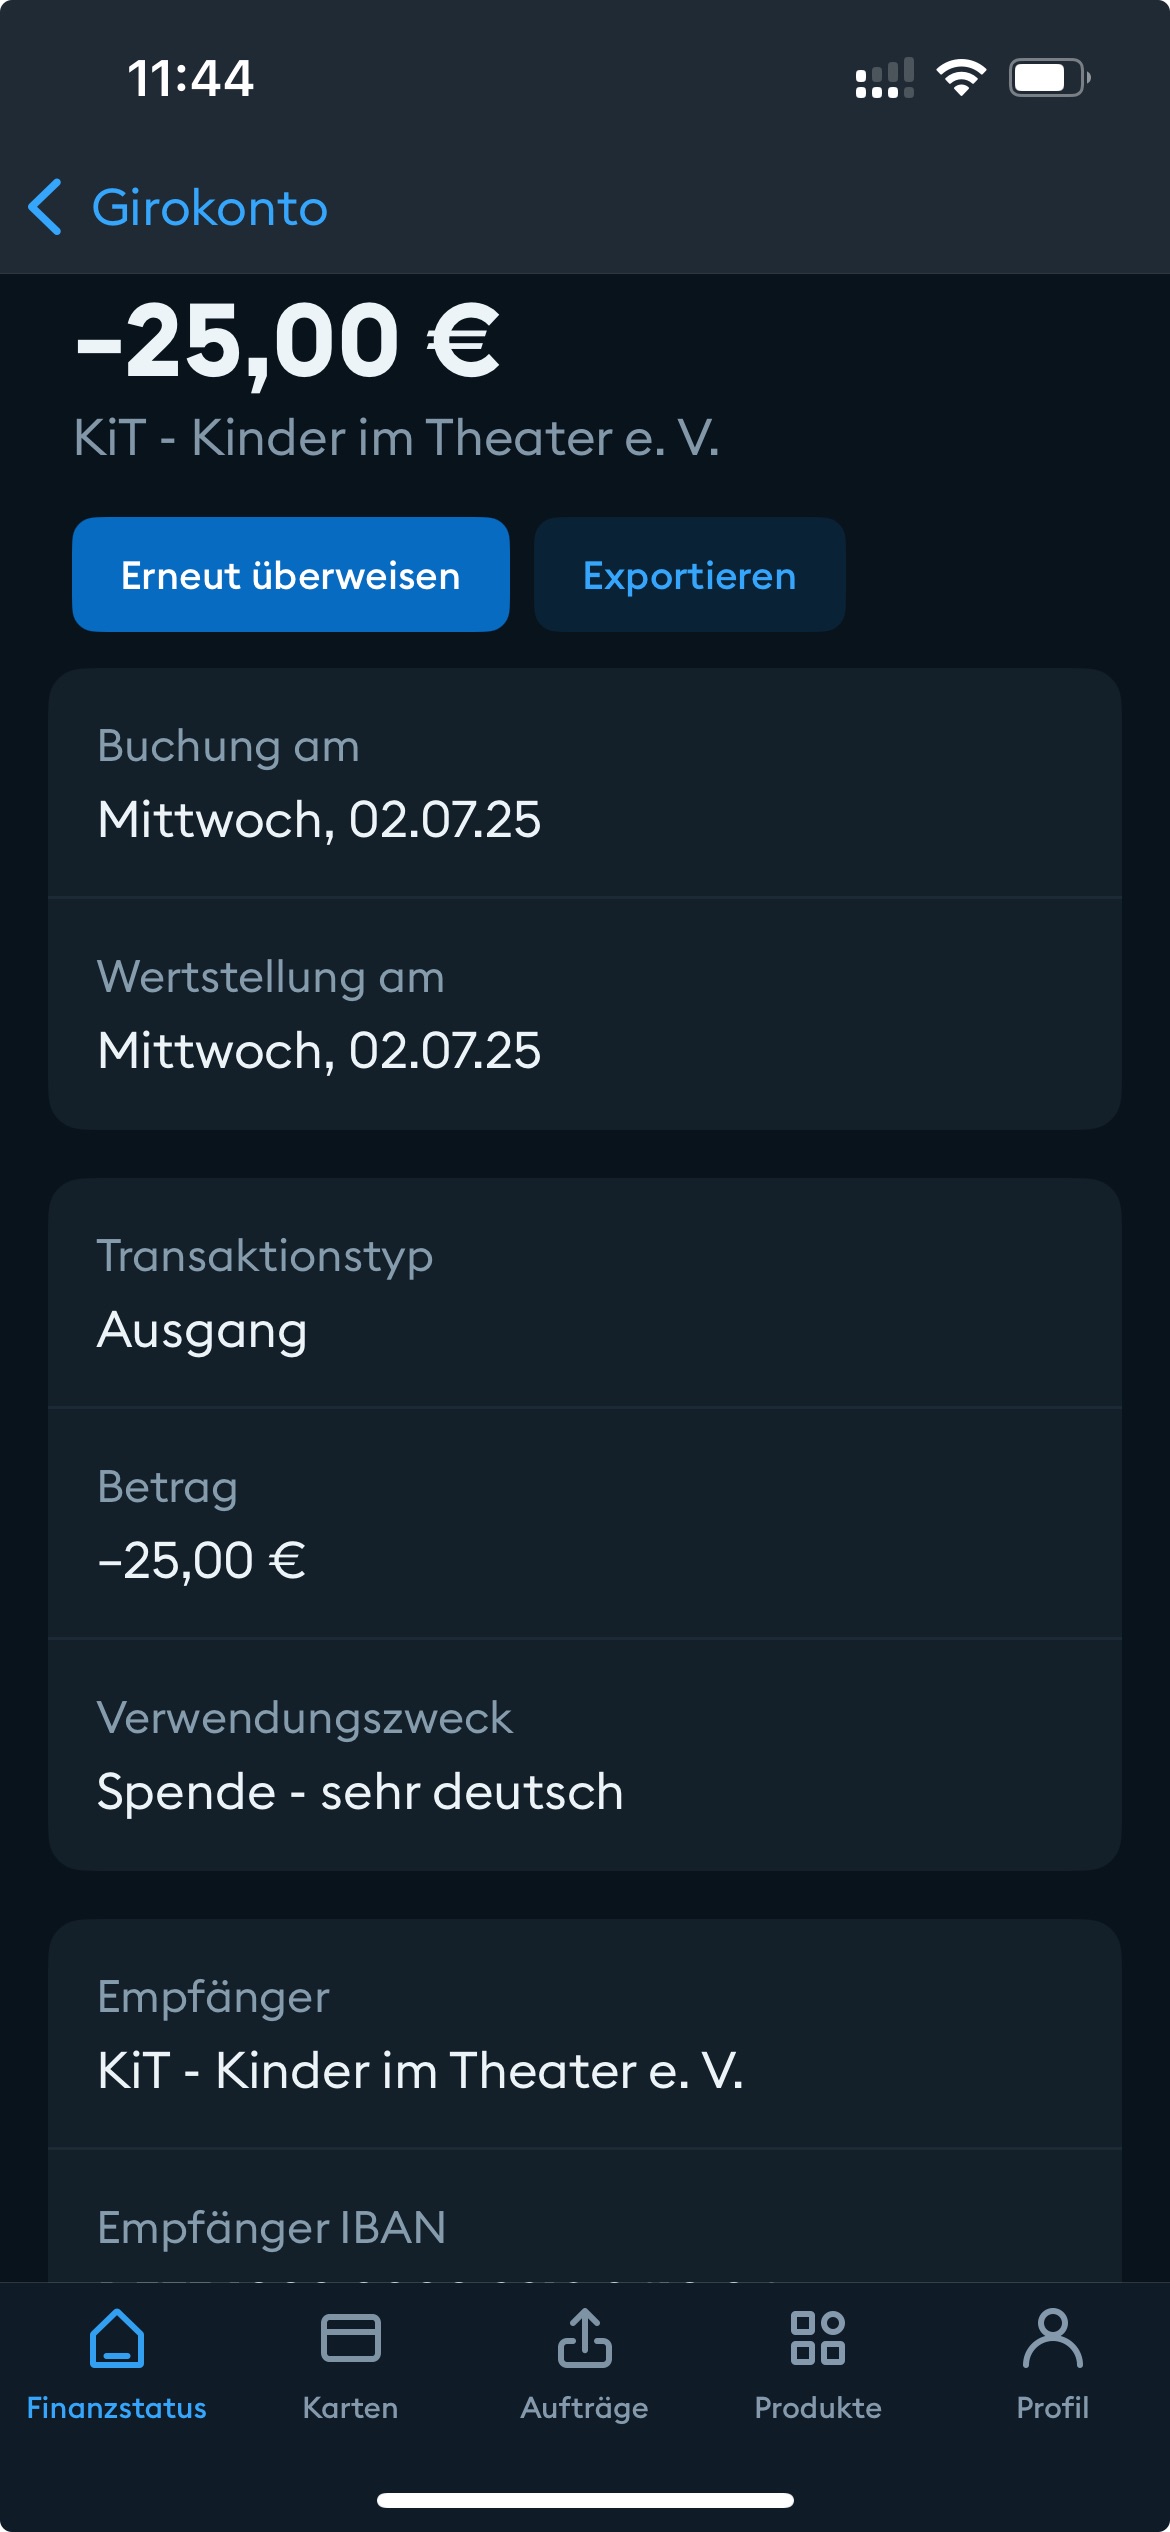The width and height of the screenshot is (1170, 2532).
Task: Tap the cellular signal icon
Action: click(884, 78)
